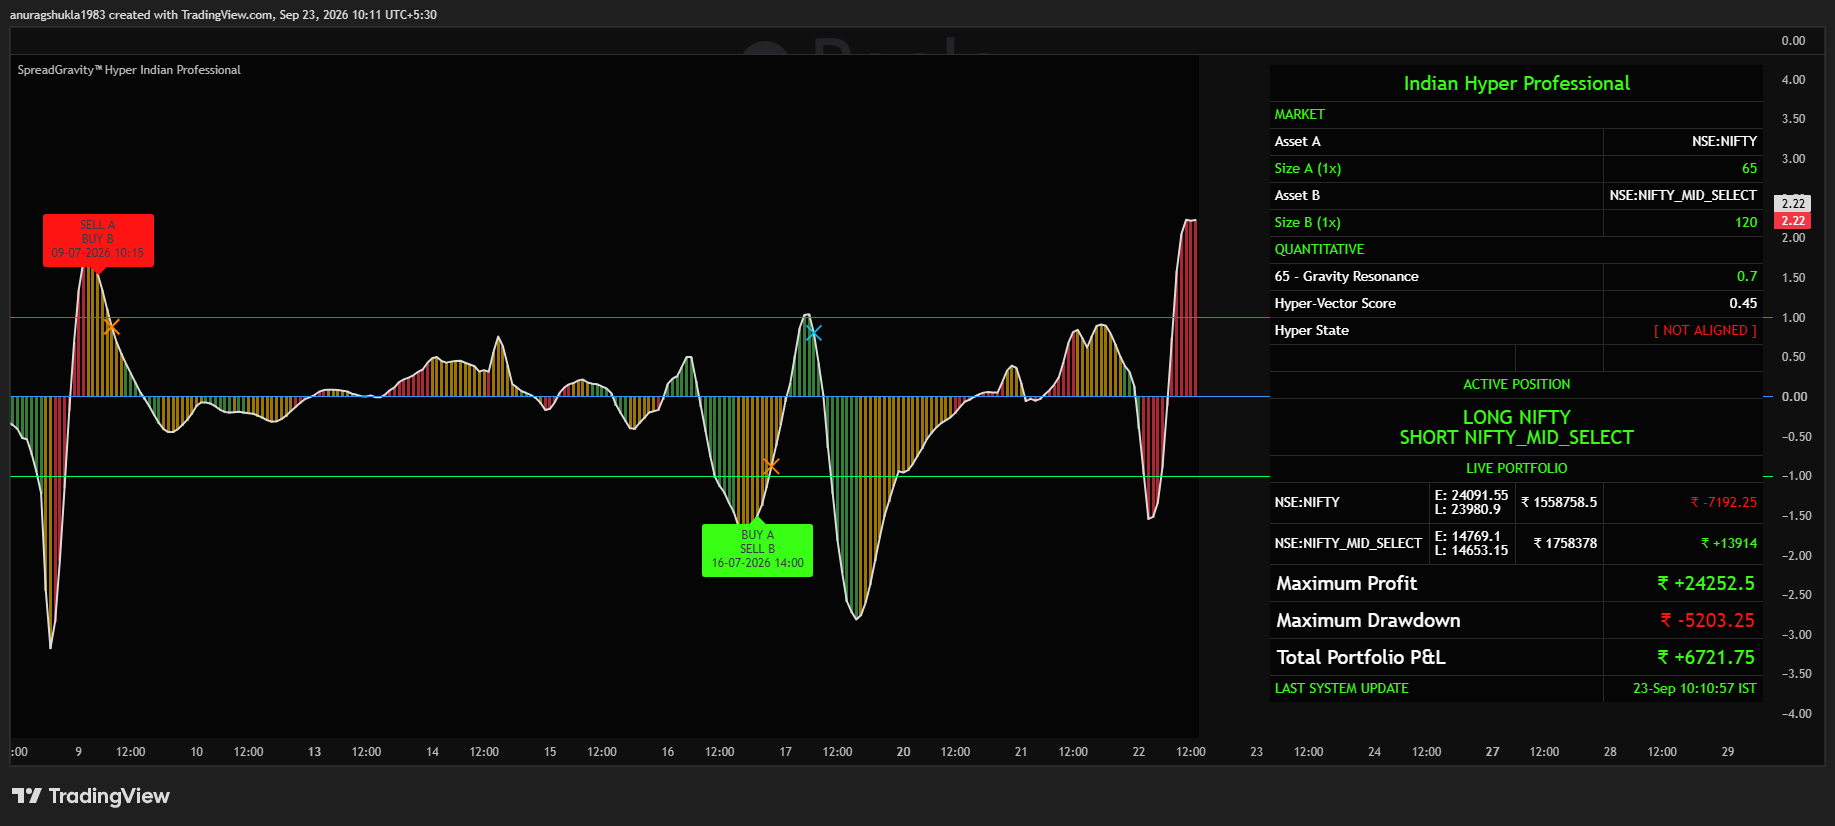Click the NIFTY exposure value 1558758.5

1559,503
